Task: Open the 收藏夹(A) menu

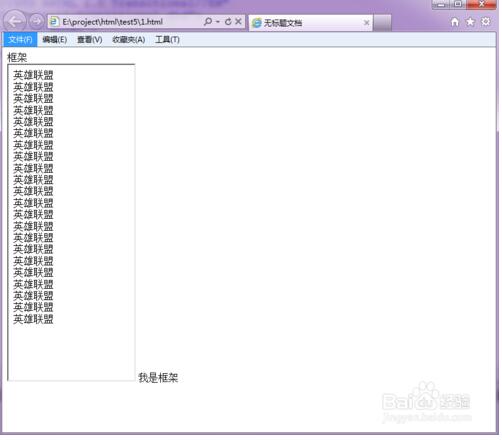Action: click(128, 40)
